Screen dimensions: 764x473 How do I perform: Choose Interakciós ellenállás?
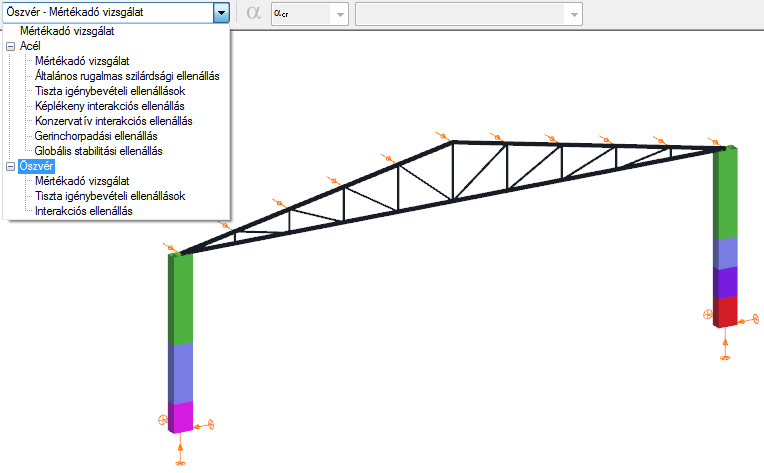click(84, 211)
